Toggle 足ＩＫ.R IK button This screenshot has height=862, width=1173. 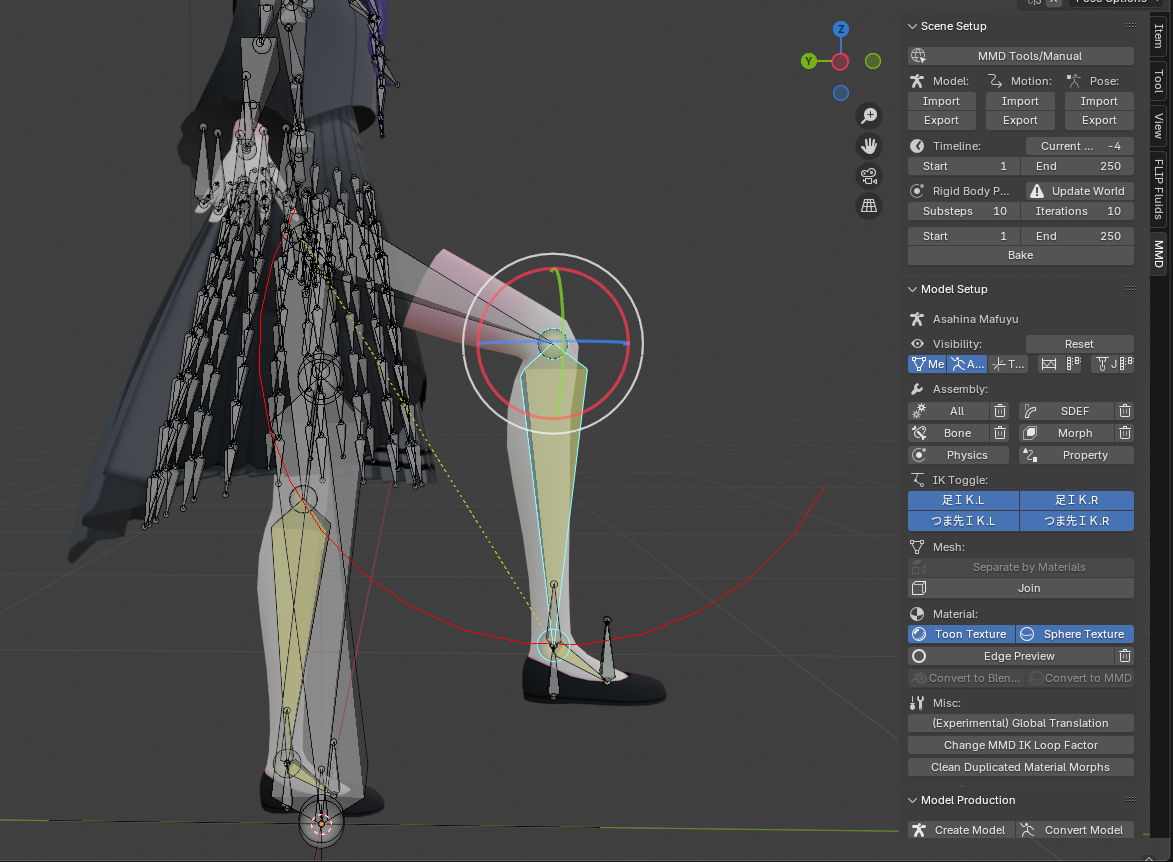[x=1076, y=500]
